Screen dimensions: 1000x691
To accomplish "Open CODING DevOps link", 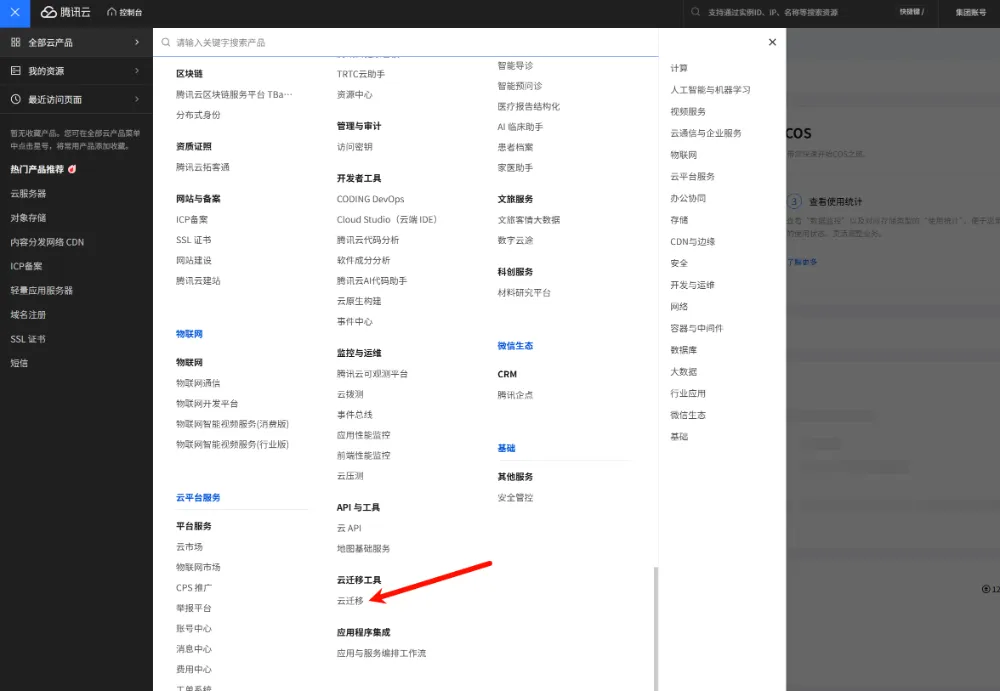I will (371, 198).
